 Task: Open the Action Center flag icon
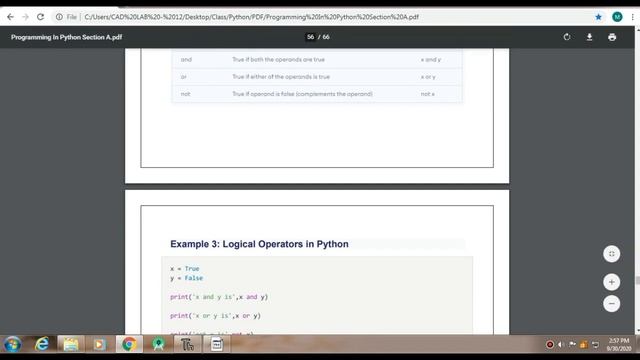pyautogui.click(x=572, y=344)
